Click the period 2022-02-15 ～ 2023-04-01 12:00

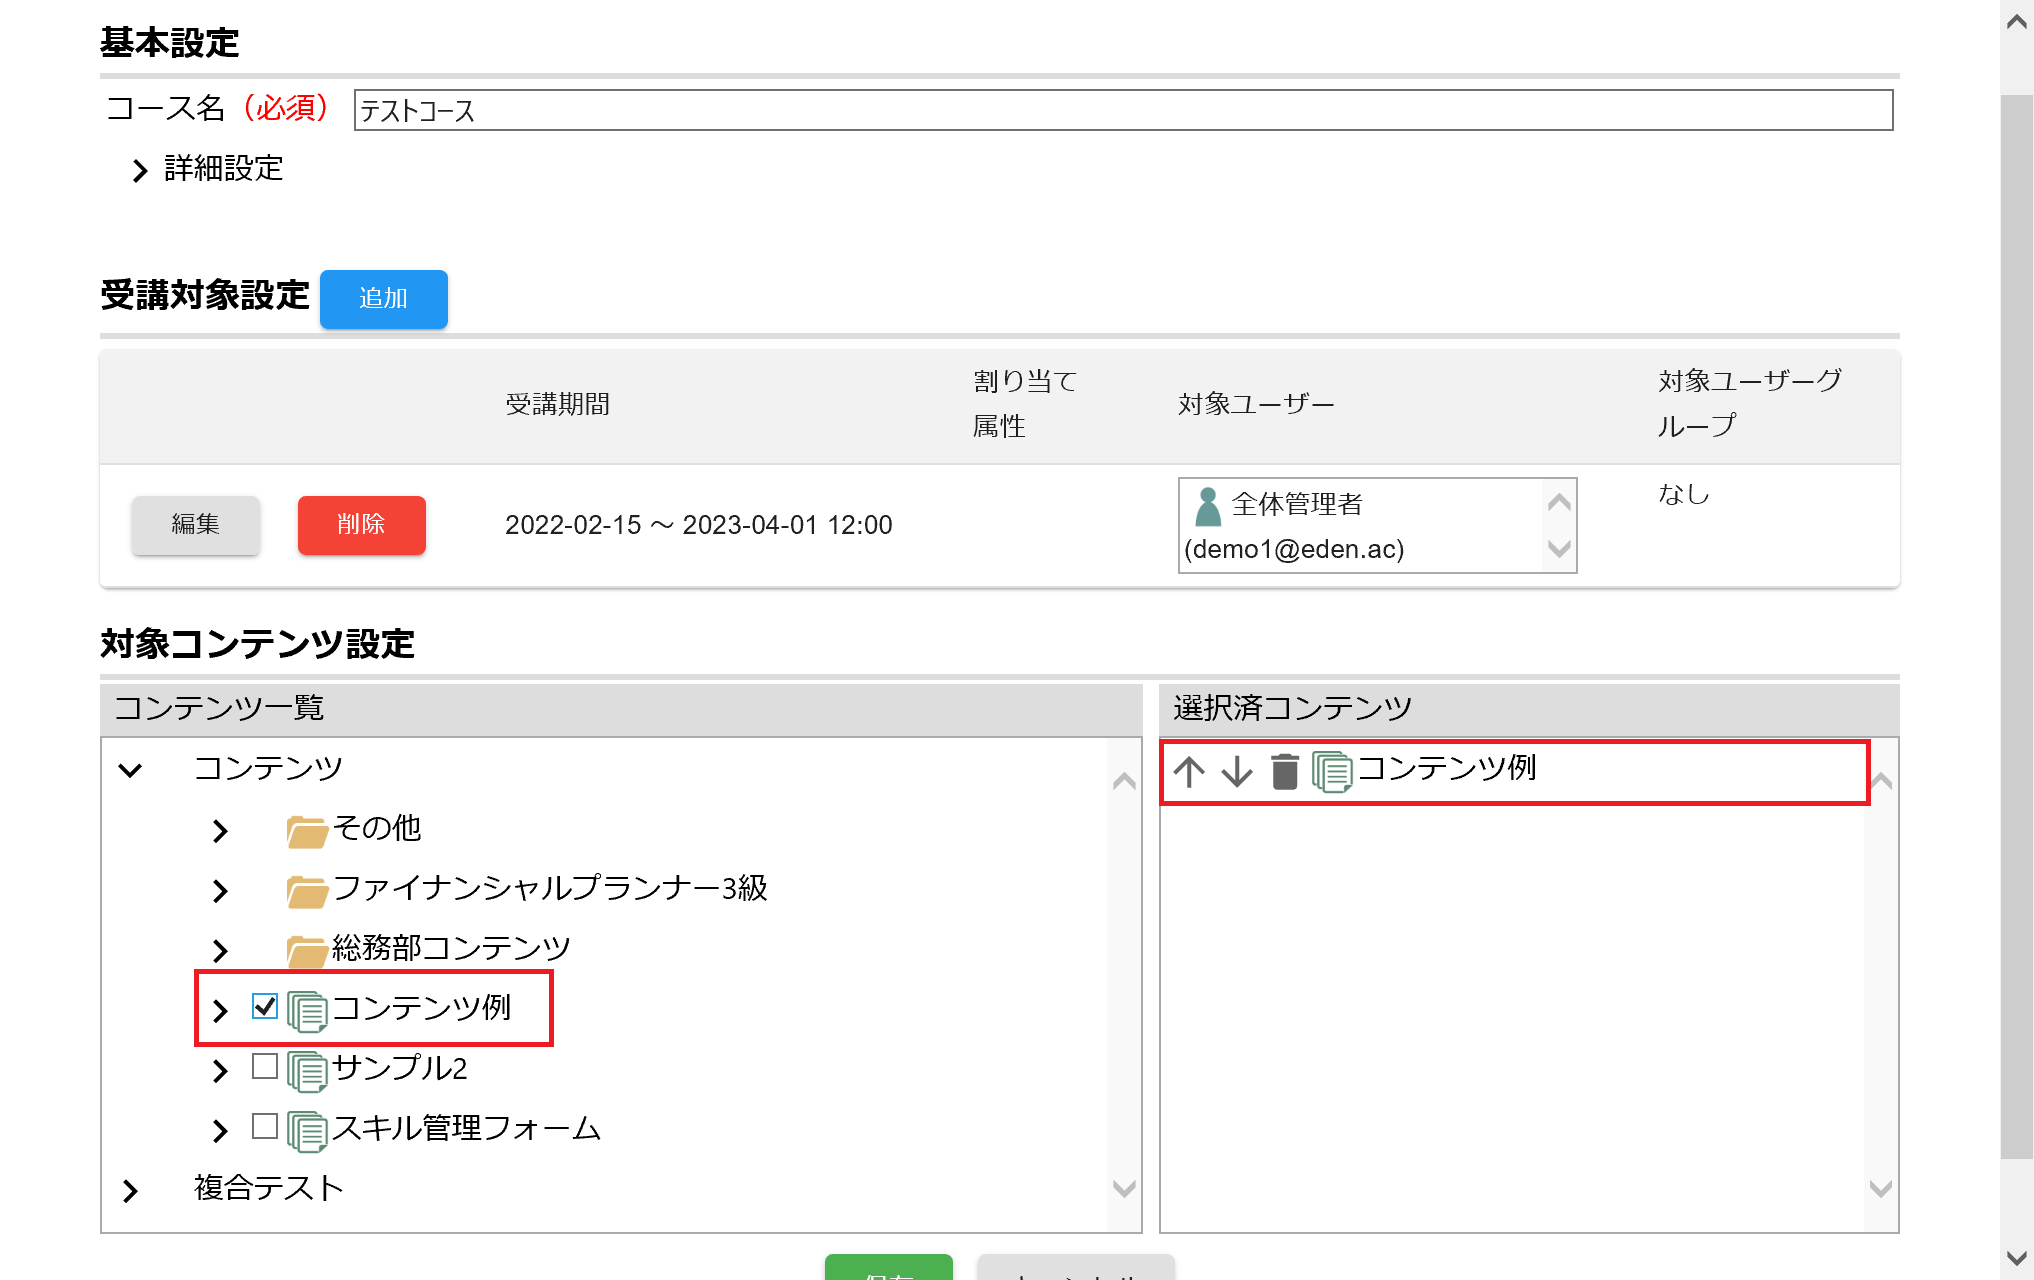[x=698, y=525]
